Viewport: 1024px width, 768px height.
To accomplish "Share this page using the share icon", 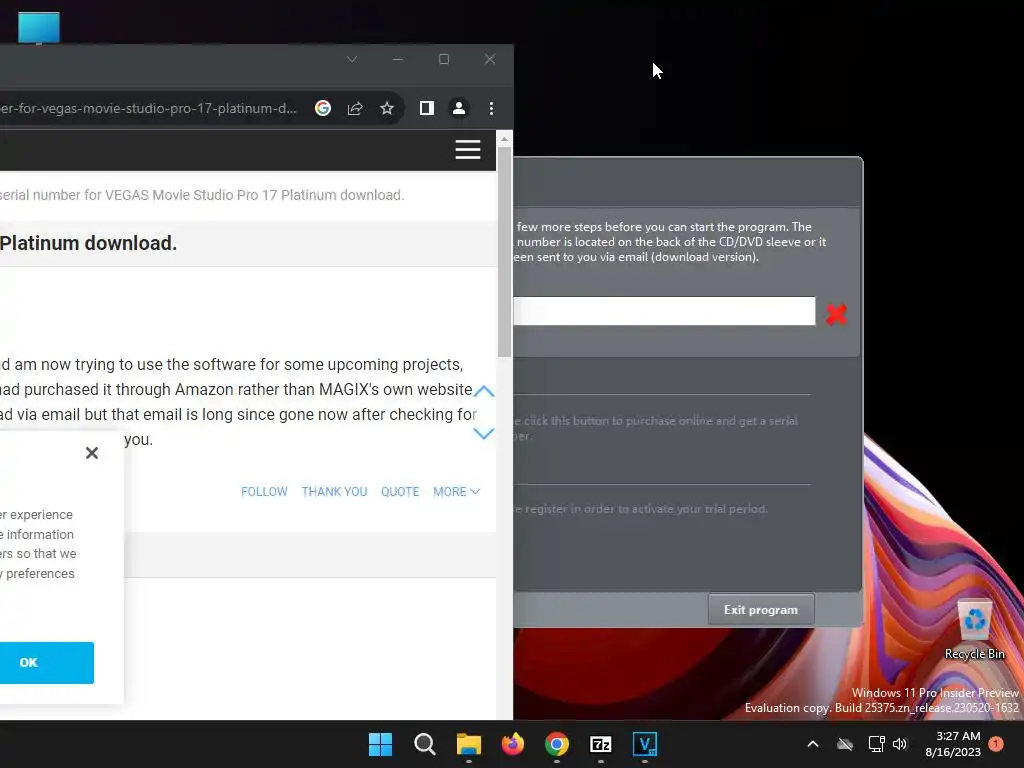I will pyautogui.click(x=355, y=108).
